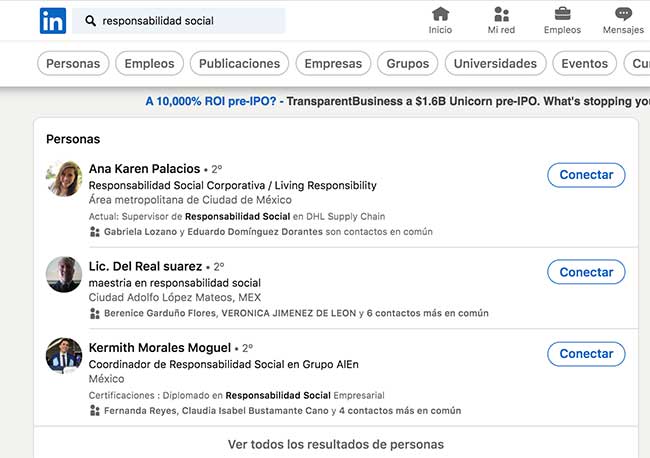Open the Mi red network icon
This screenshot has height=458, width=650.
click(501, 14)
